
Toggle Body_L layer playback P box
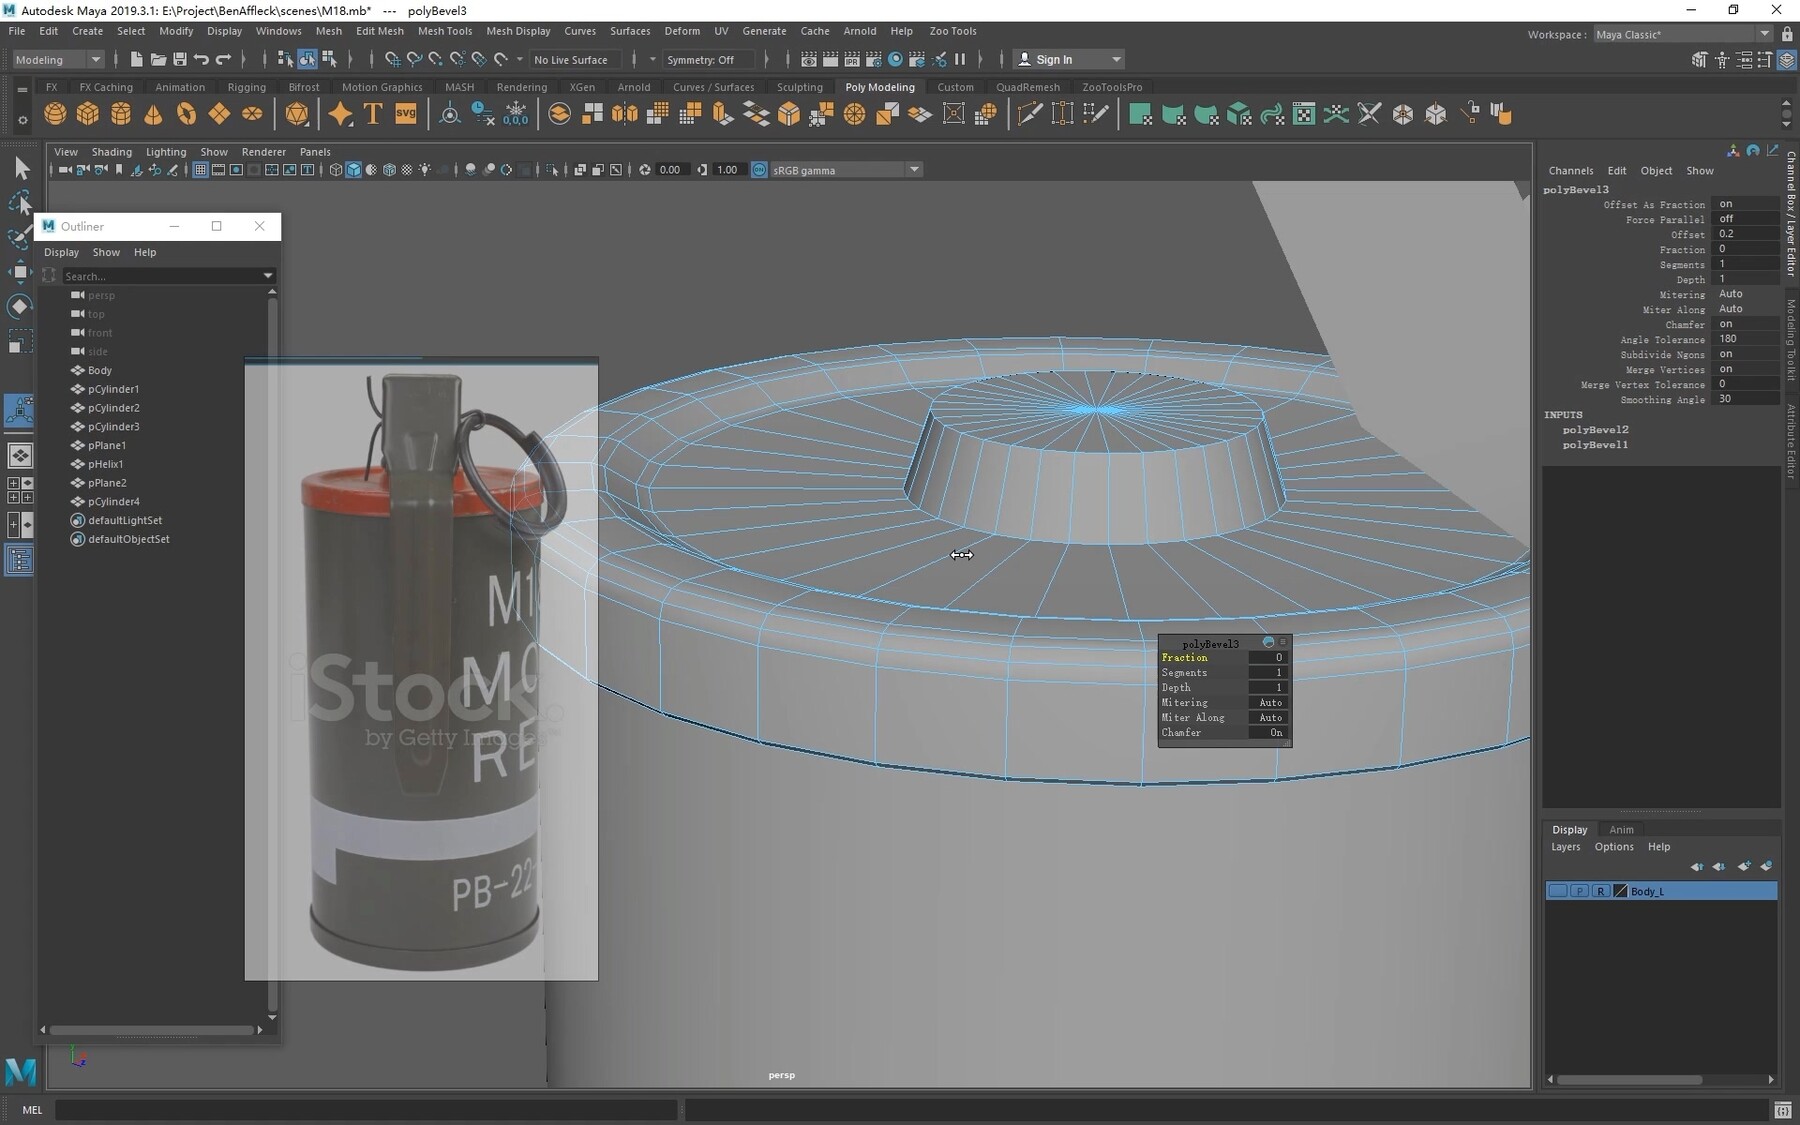point(1579,891)
